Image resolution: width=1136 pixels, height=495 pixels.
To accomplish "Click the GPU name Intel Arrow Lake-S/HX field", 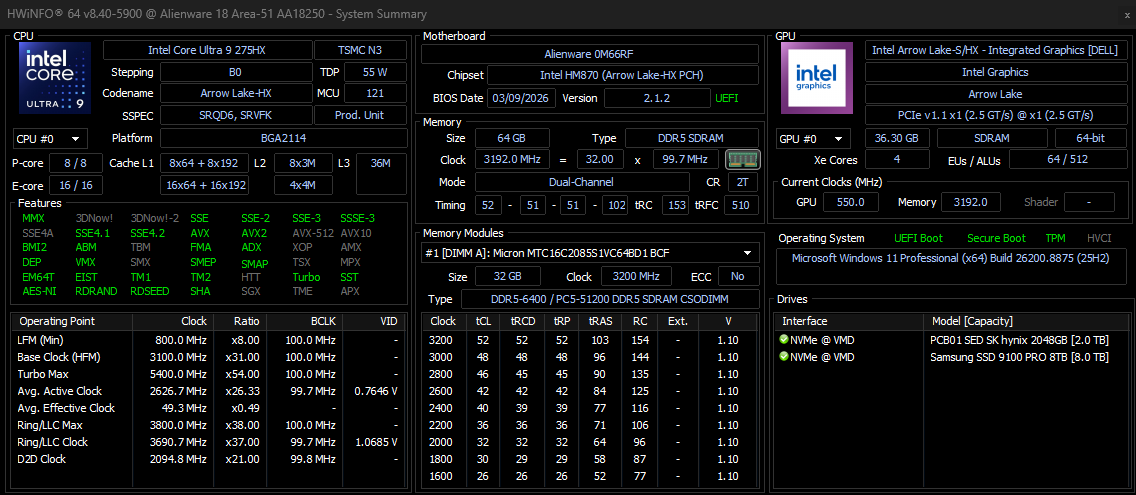I will pos(993,50).
